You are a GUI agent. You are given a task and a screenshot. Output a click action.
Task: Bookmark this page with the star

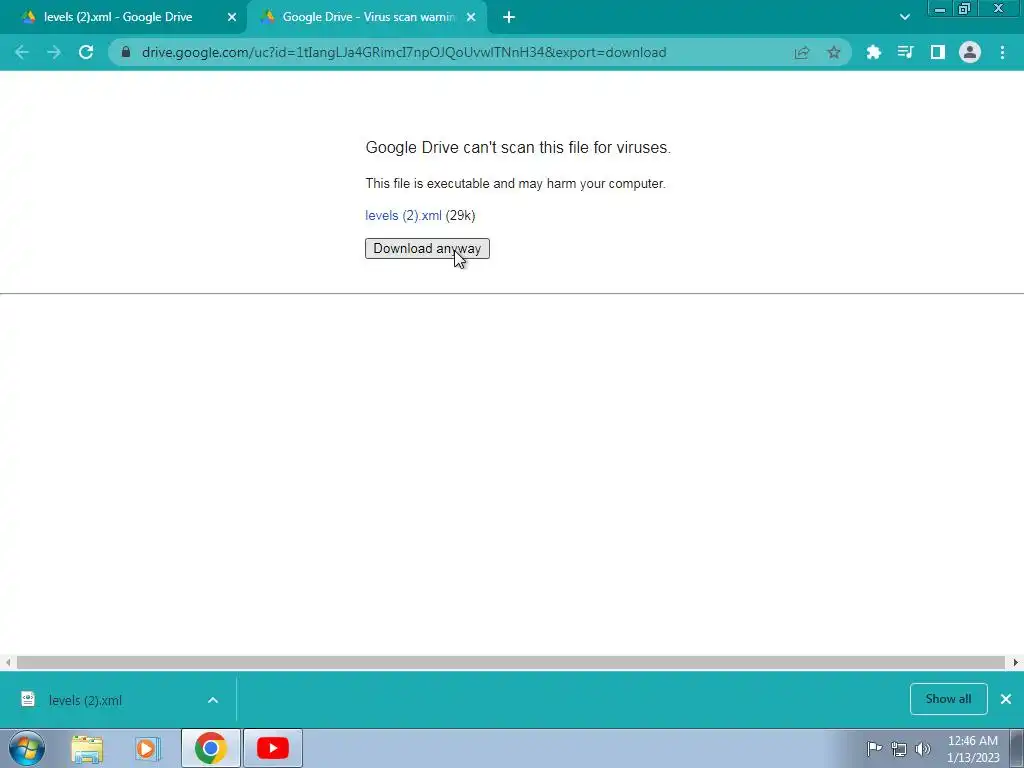tap(833, 52)
